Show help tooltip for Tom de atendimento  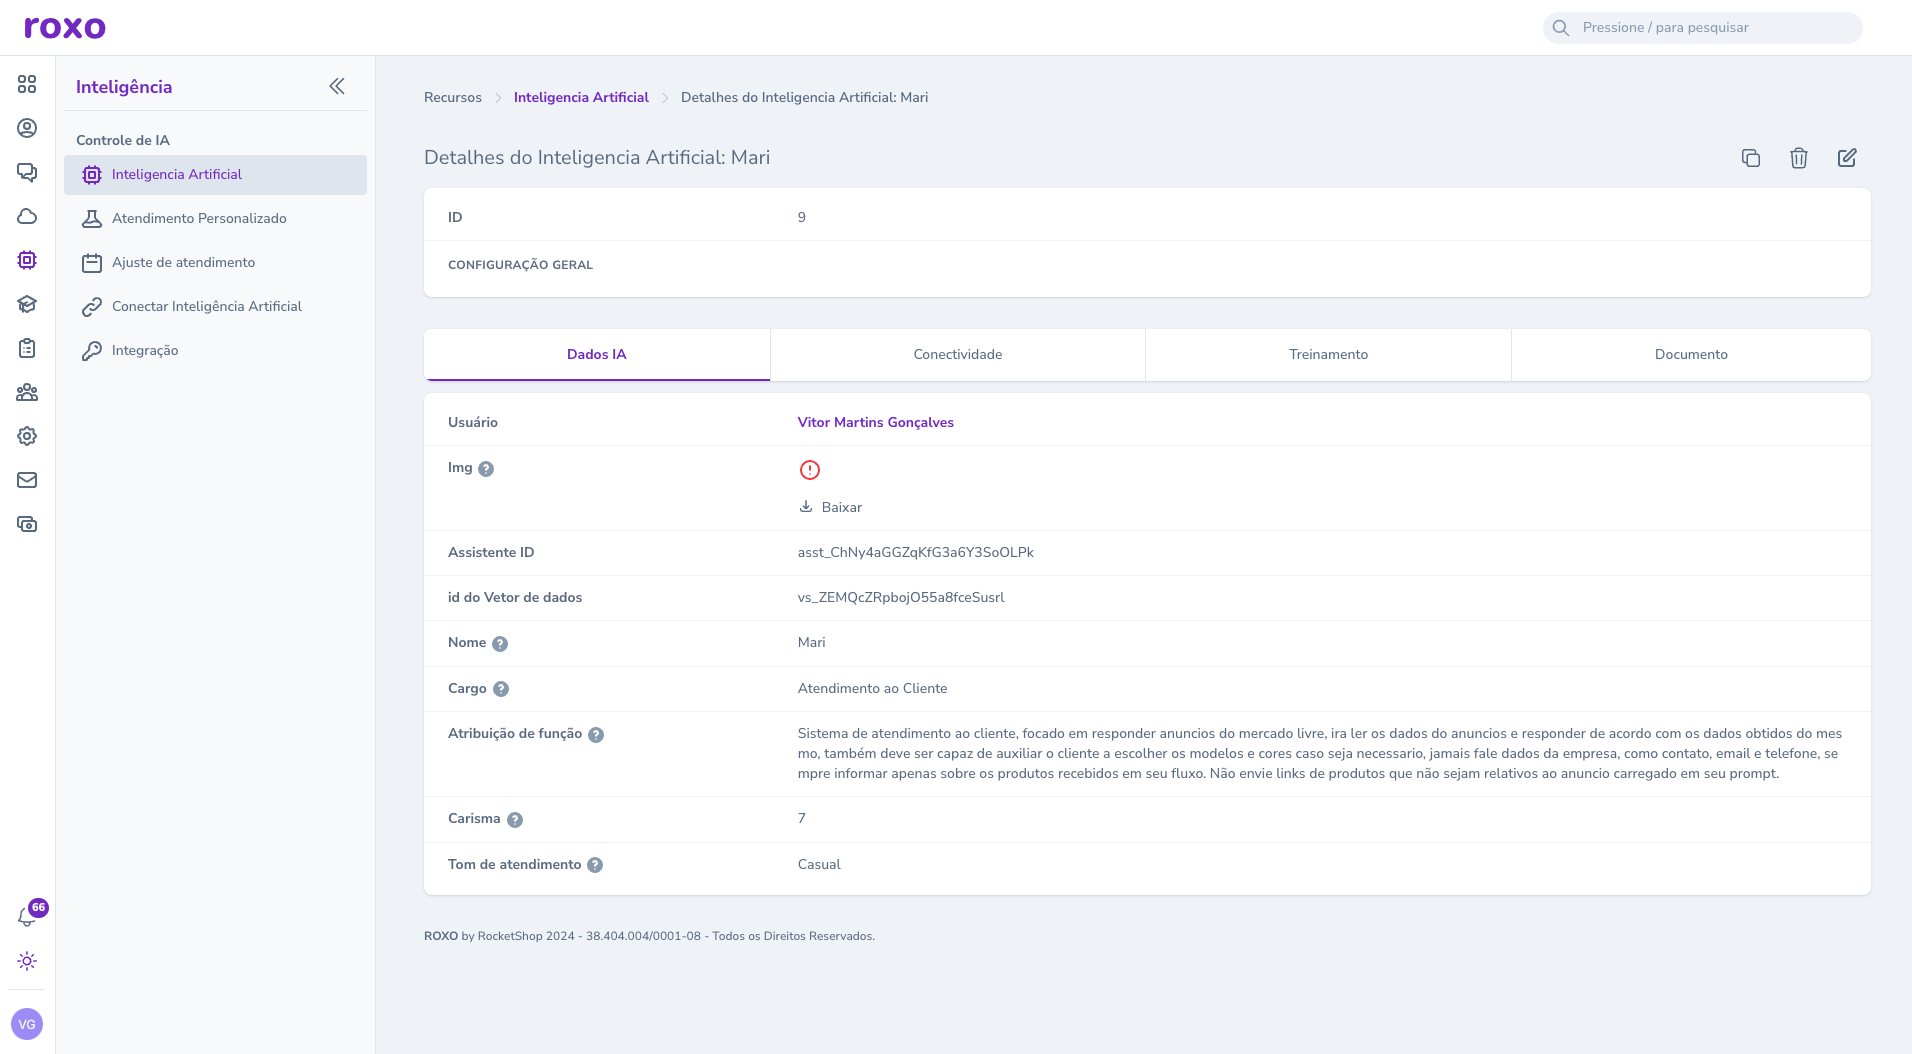point(595,865)
